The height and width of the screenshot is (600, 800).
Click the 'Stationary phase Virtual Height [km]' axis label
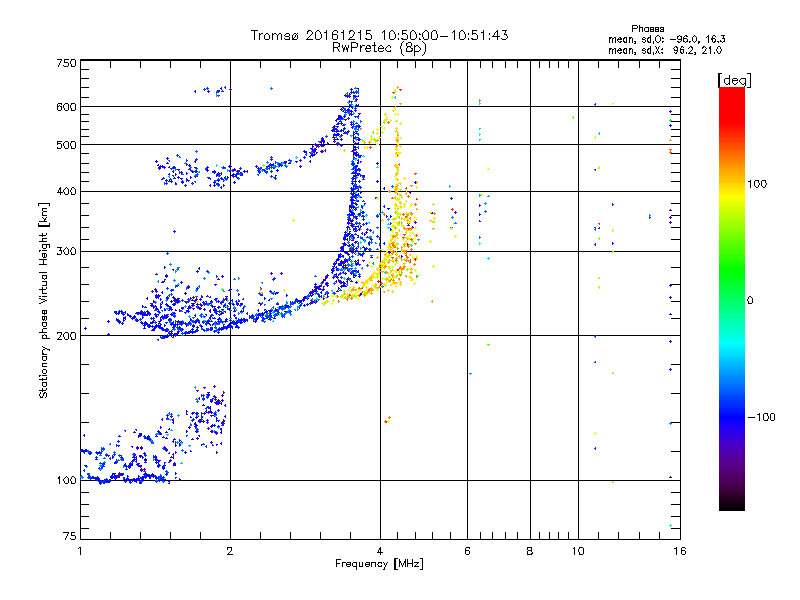click(44, 300)
